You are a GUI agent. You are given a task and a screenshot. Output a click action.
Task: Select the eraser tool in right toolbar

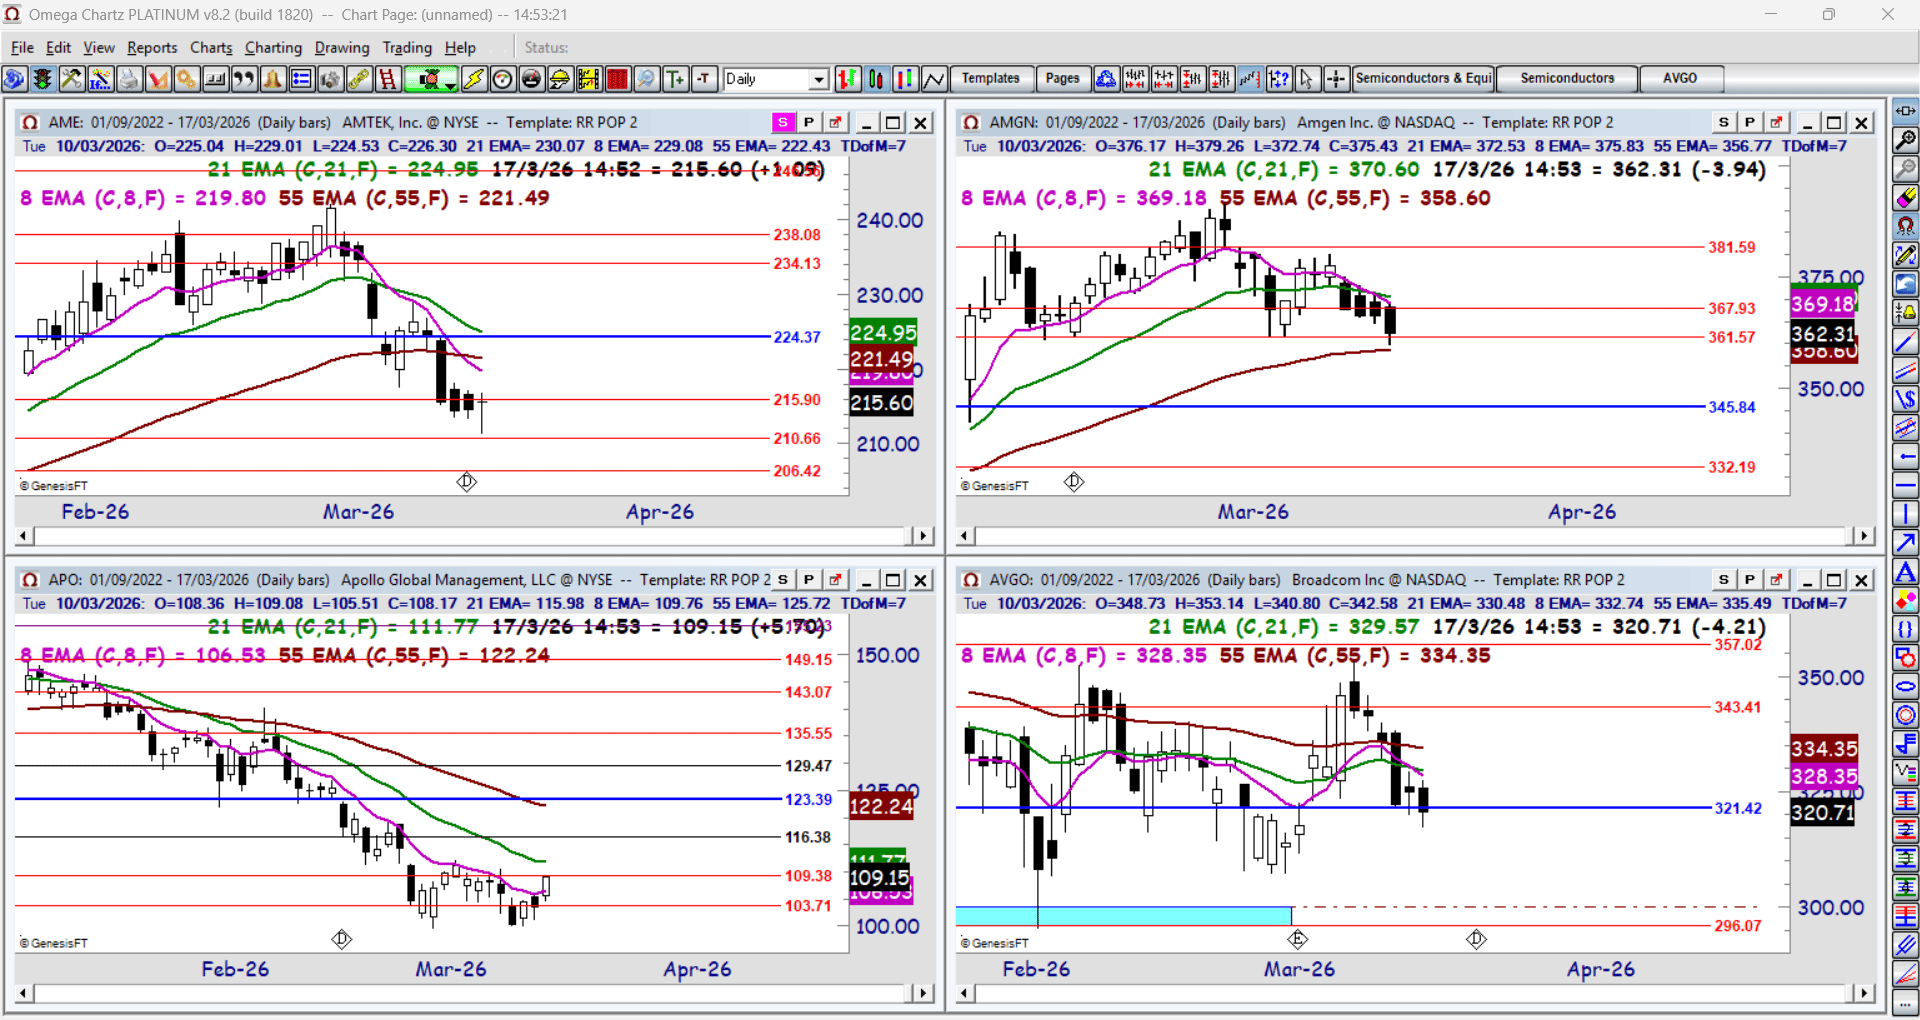(x=1906, y=198)
